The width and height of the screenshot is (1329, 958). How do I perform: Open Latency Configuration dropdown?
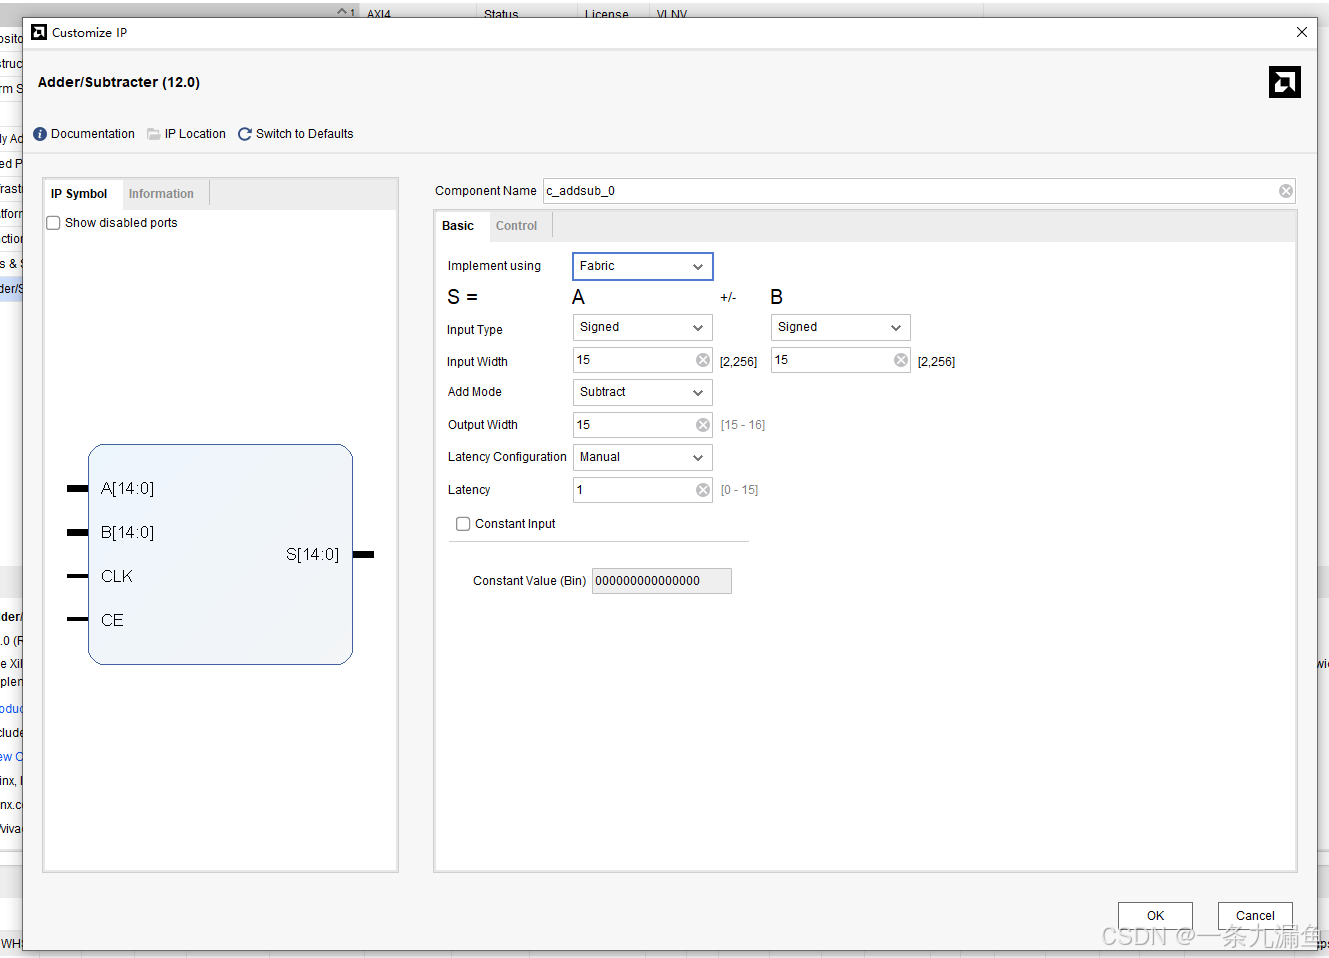pos(642,457)
